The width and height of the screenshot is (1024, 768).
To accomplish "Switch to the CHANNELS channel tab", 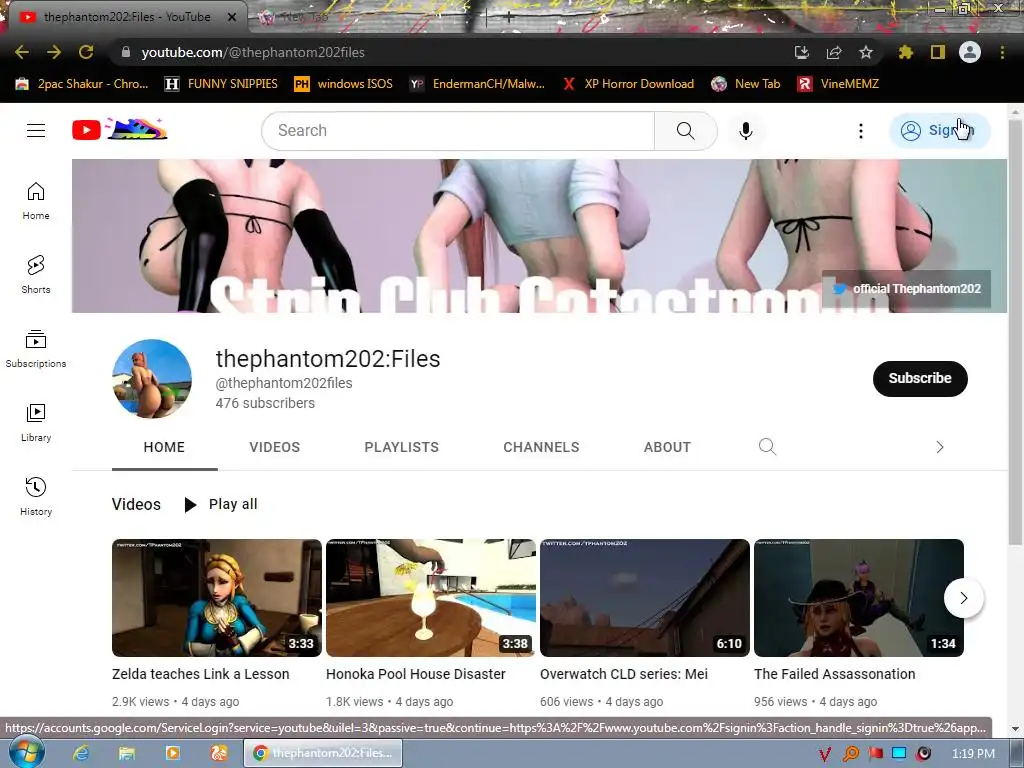I will tap(541, 447).
